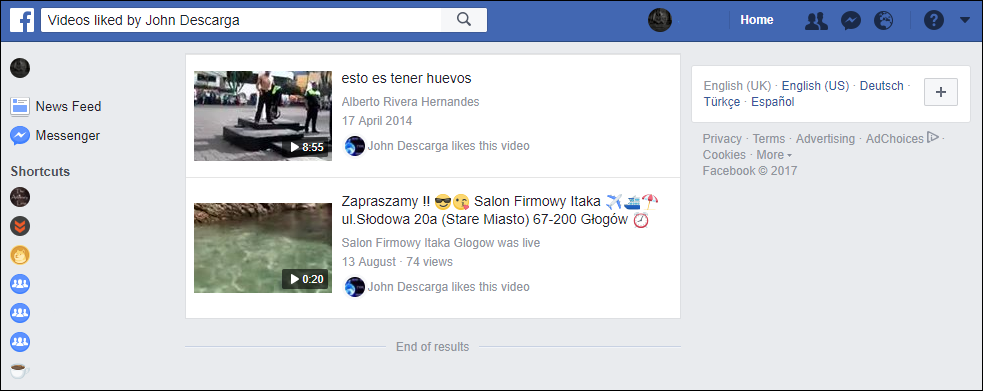Click the '17 April 2014' date
Screen dimensions: 983x391
coord(377,120)
